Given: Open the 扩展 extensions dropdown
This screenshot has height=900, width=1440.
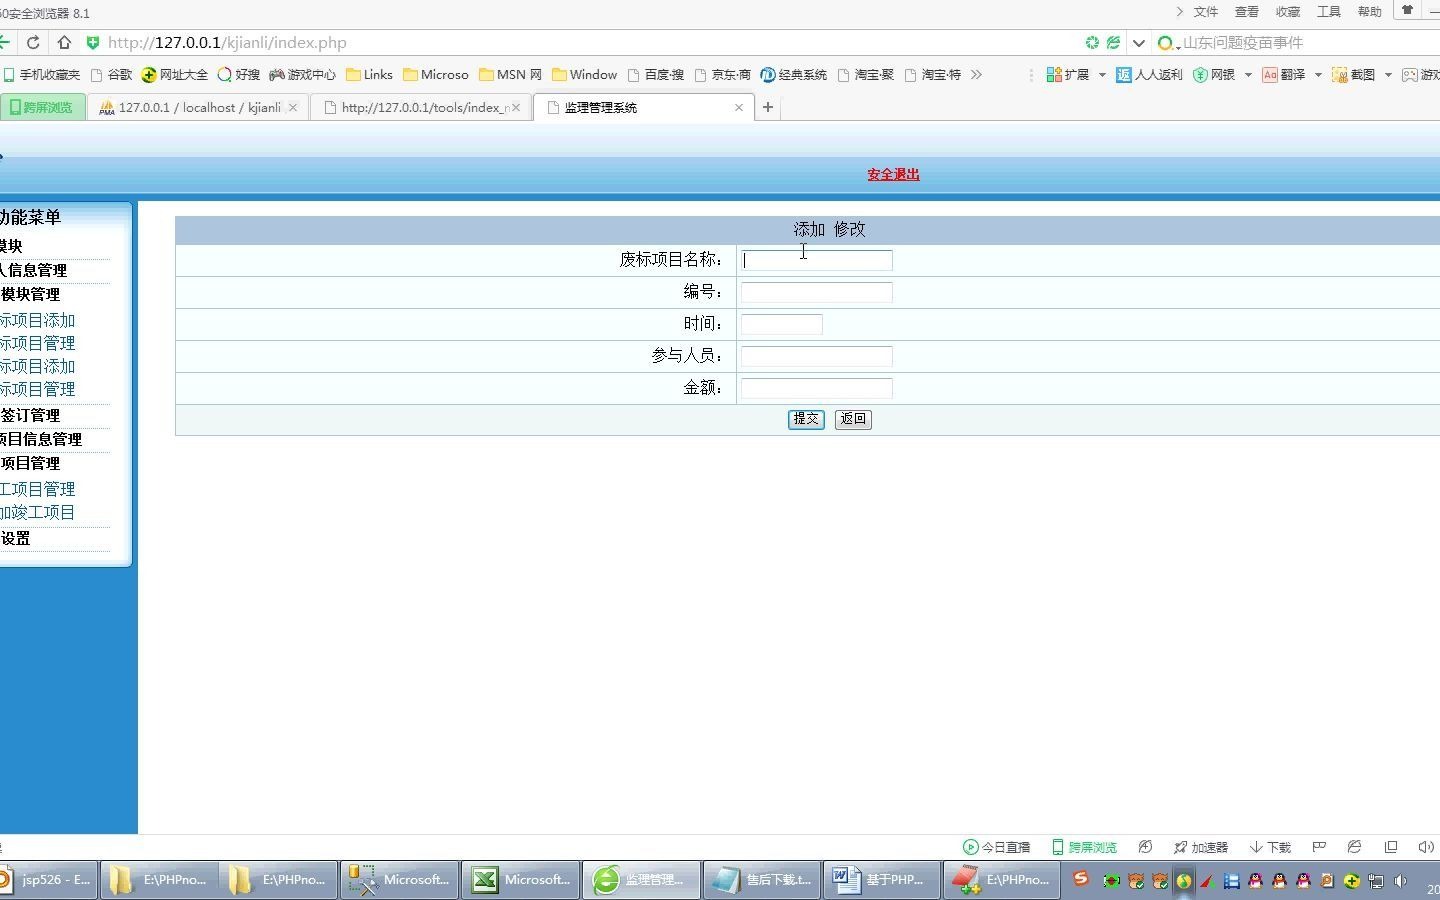Looking at the screenshot, I should (x=1076, y=75).
